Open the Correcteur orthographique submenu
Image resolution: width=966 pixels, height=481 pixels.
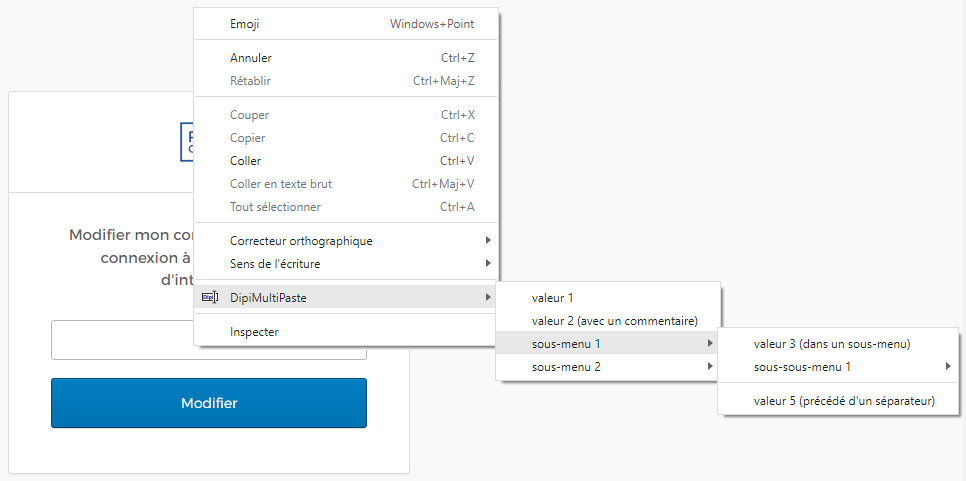346,241
